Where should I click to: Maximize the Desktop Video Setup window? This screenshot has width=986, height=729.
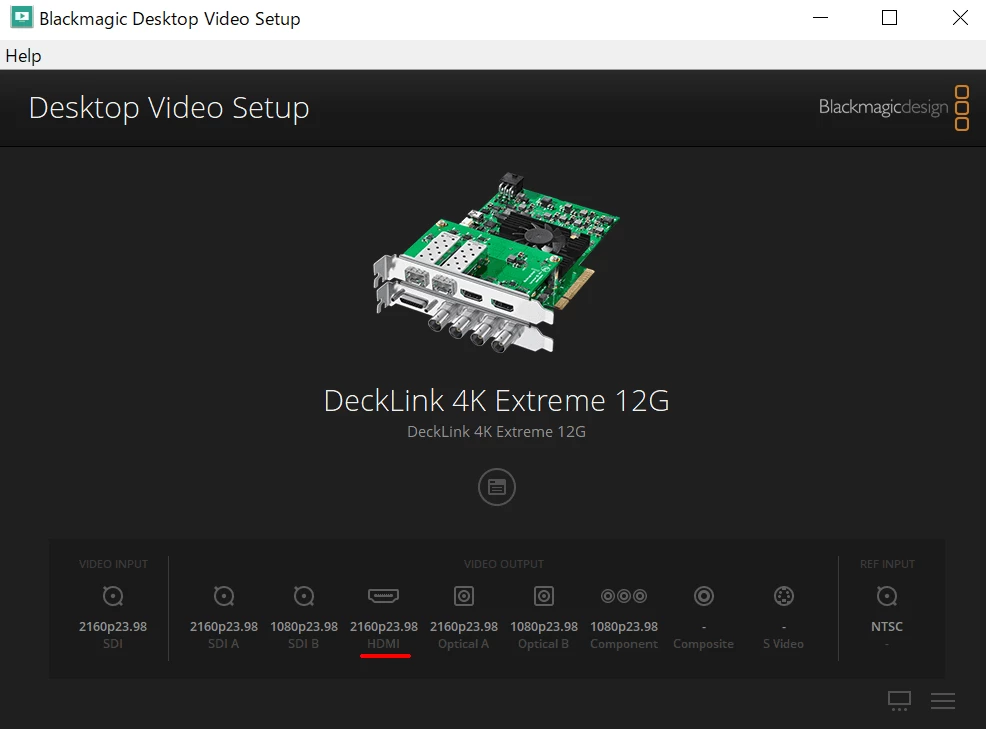[889, 18]
